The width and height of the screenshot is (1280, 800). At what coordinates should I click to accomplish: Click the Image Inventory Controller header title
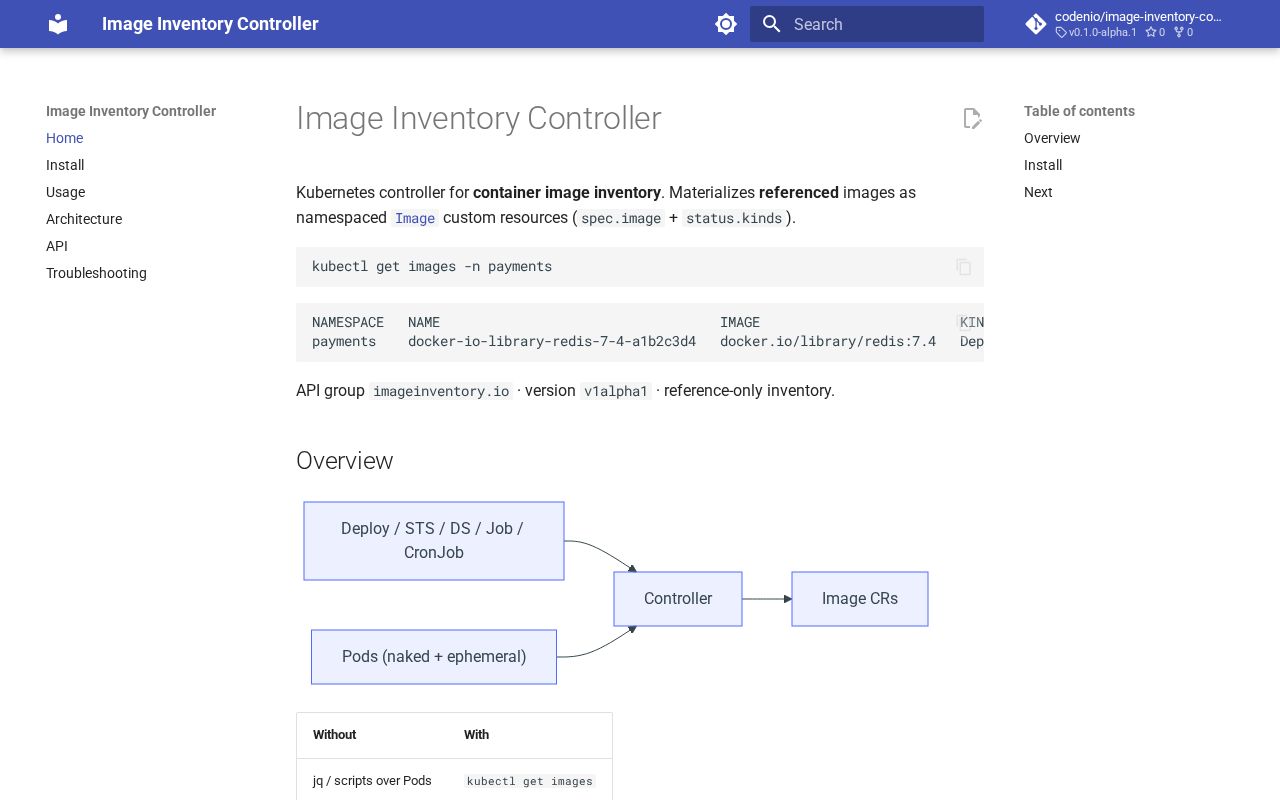pos(210,24)
